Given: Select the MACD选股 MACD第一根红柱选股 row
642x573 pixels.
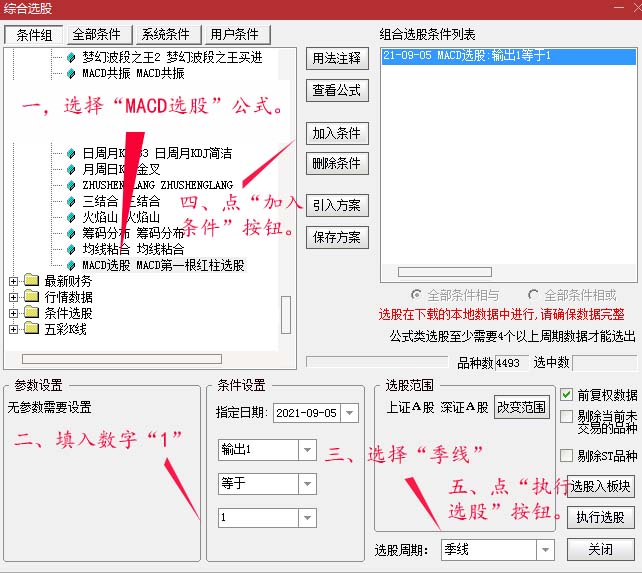Looking at the screenshot, I should 163,265.
